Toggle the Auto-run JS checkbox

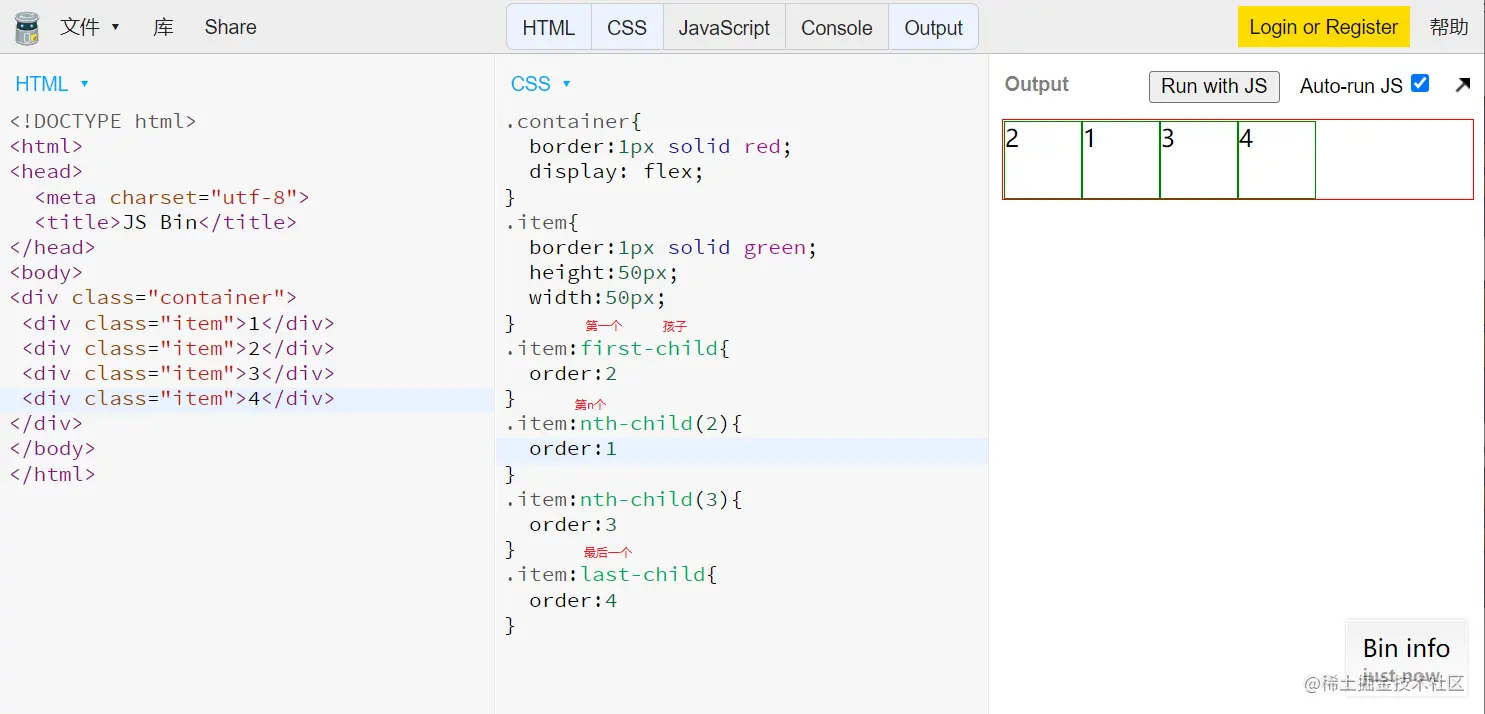1419,84
